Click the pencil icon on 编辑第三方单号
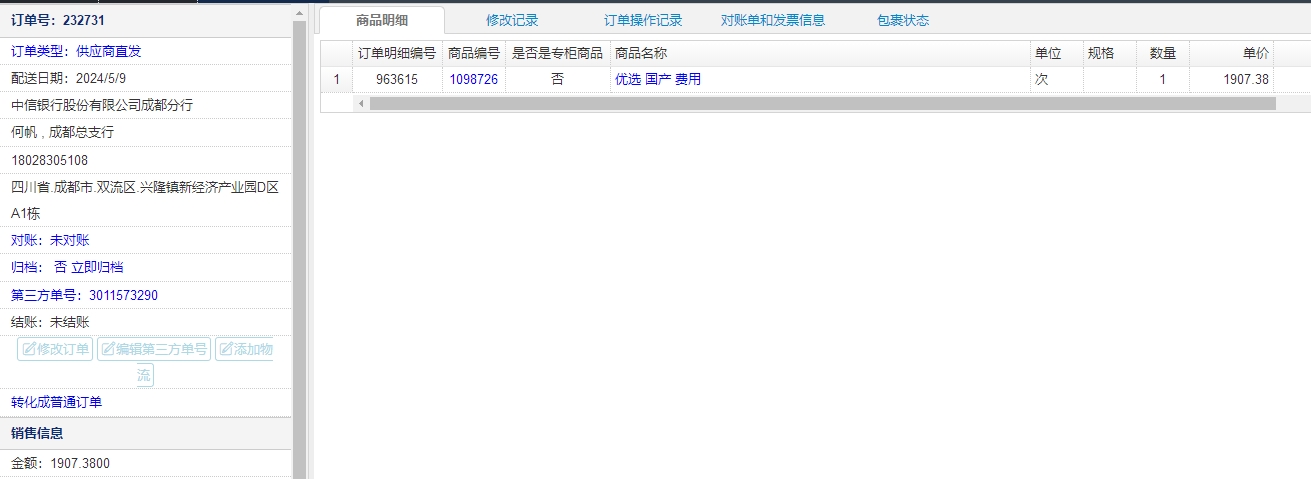The image size is (1311, 479). pos(108,349)
